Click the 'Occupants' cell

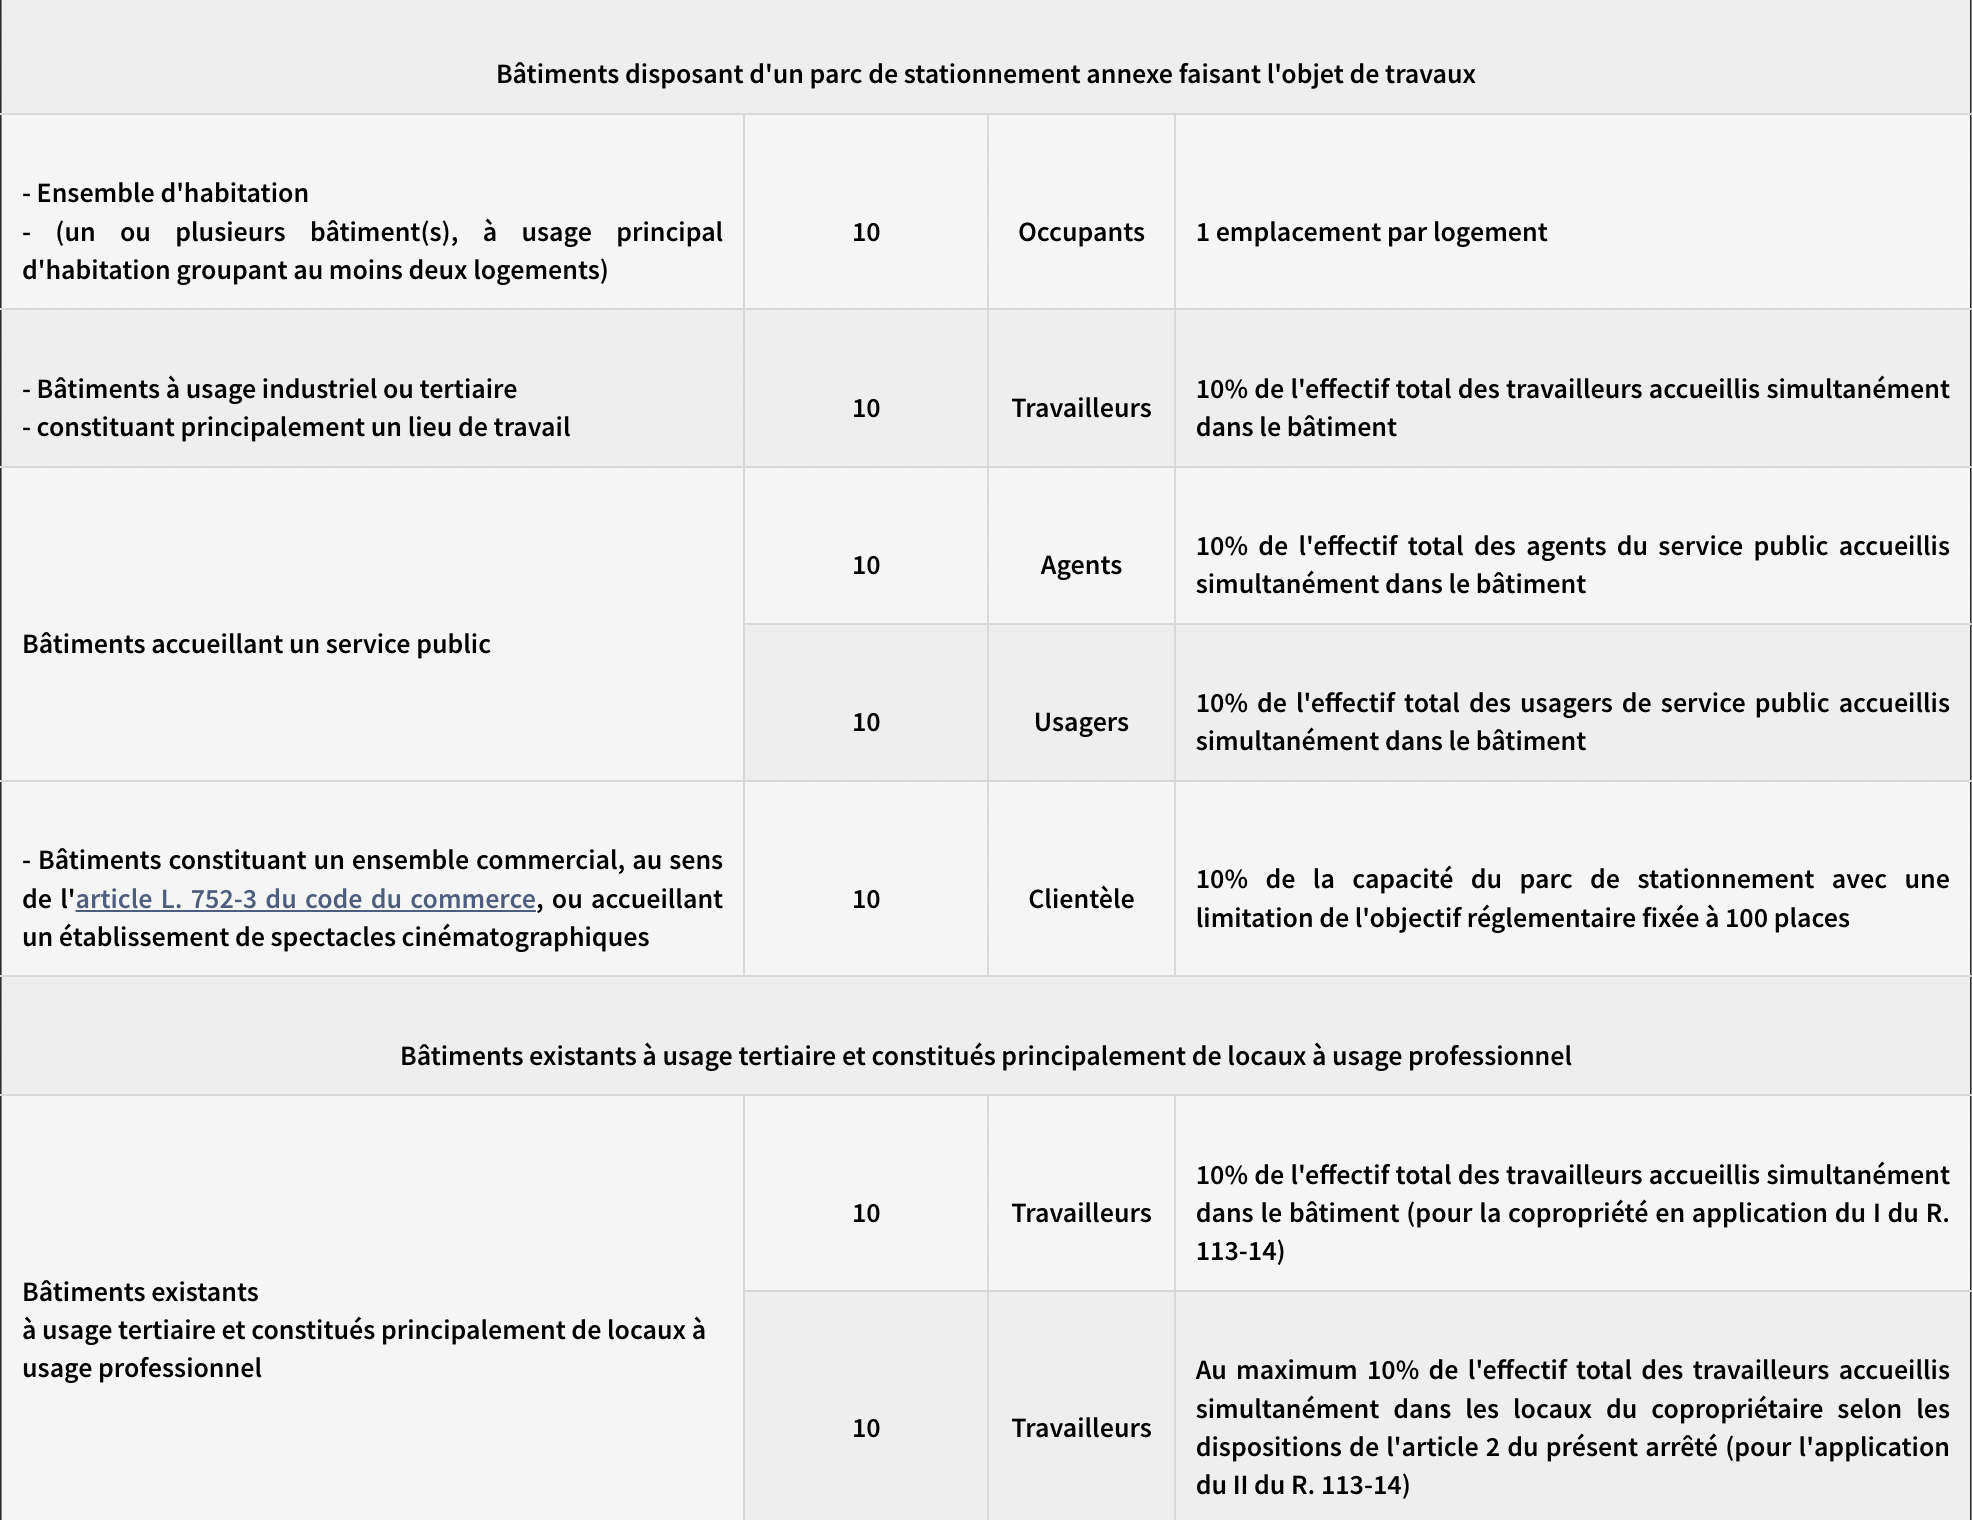[x=1081, y=232]
